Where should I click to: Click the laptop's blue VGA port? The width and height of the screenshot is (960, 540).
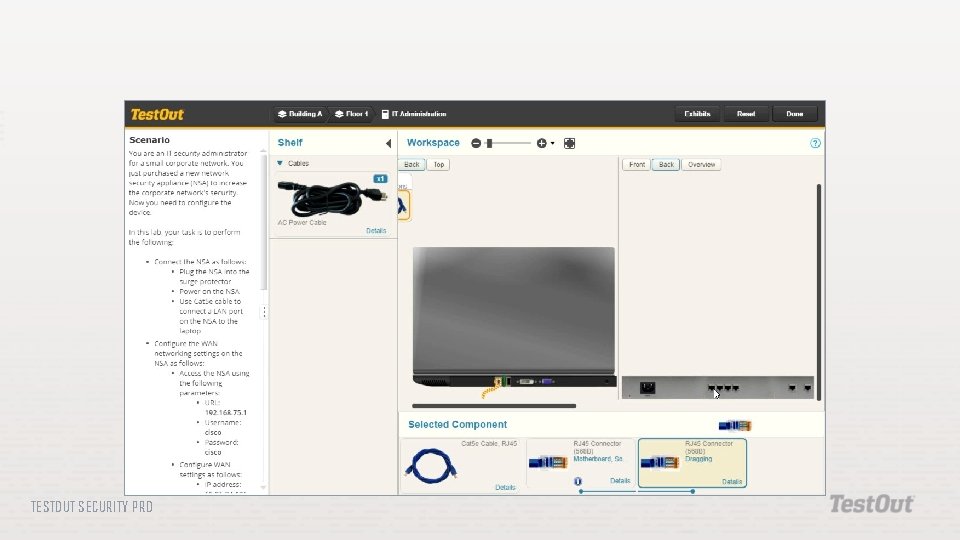tap(547, 381)
